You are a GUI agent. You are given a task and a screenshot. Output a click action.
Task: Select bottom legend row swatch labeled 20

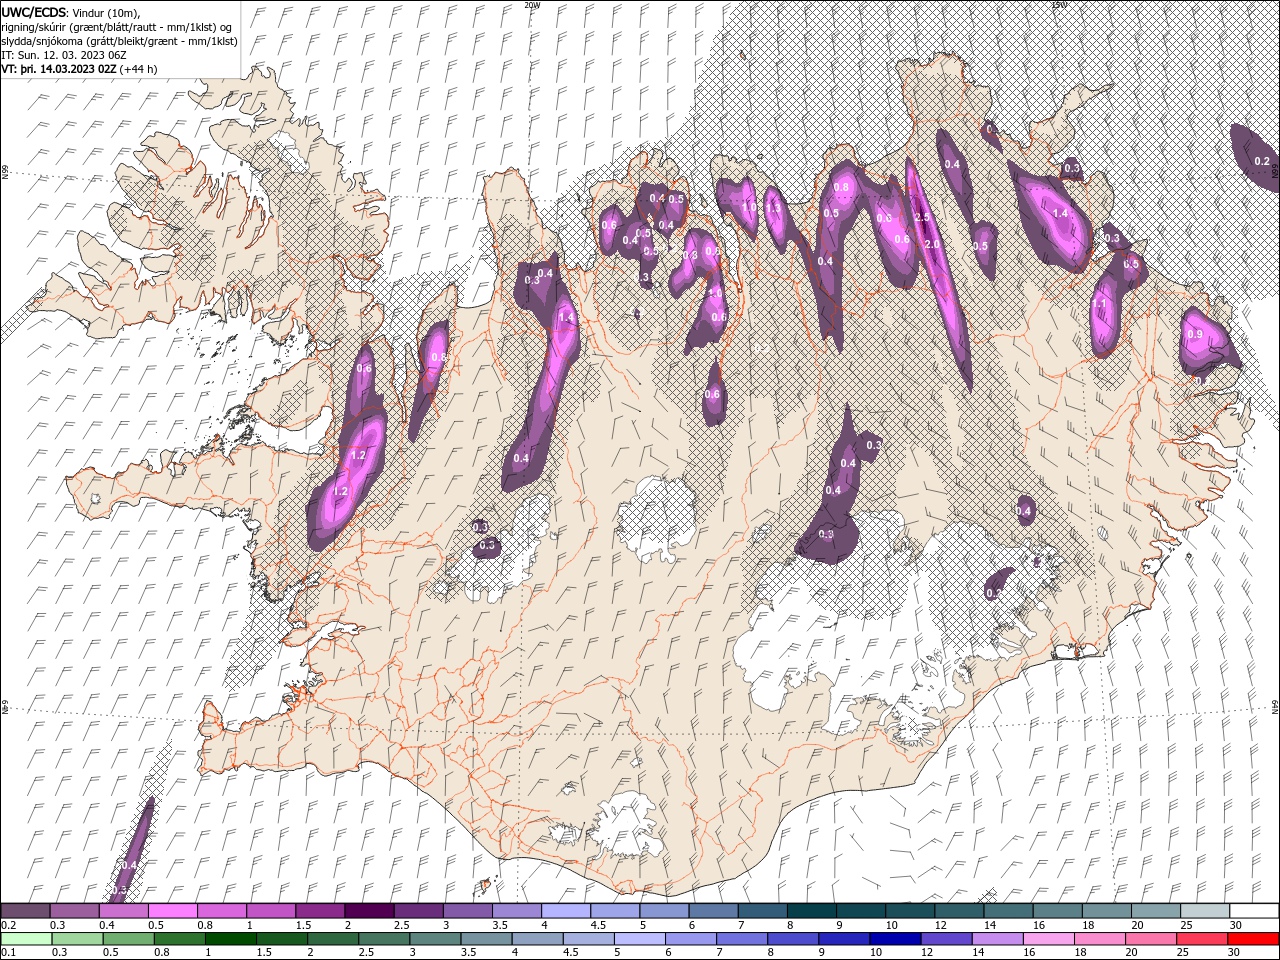(x=1149, y=939)
